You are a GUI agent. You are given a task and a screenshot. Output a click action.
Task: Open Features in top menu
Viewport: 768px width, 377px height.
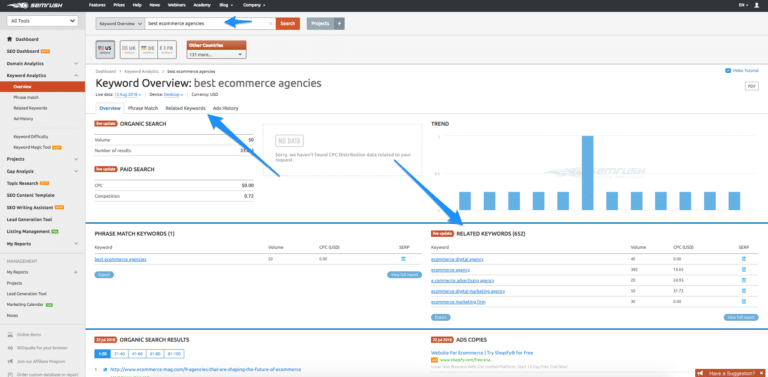pos(97,5)
